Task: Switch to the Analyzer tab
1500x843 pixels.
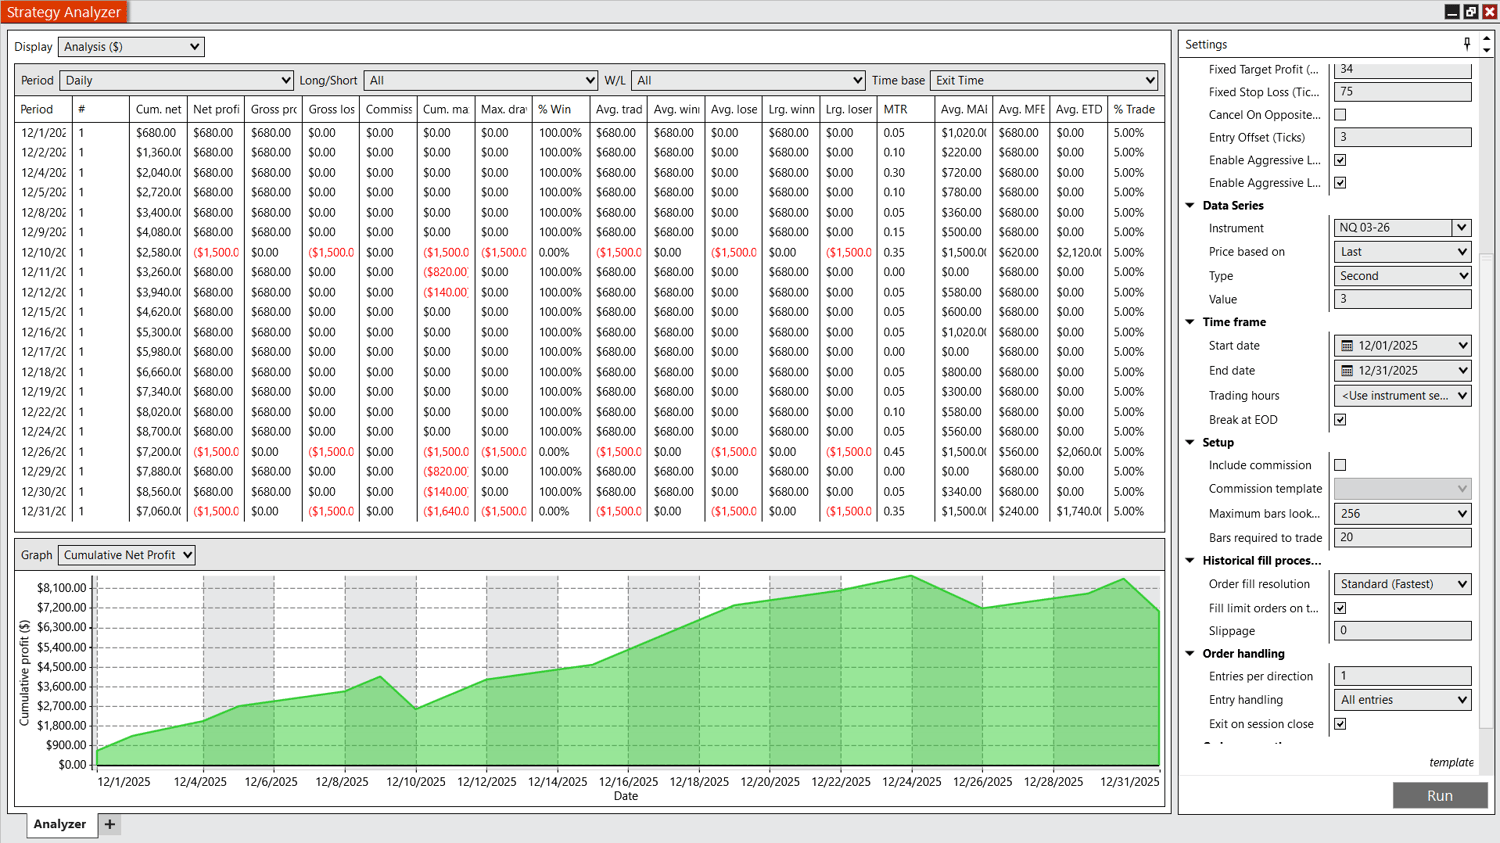Action: (x=60, y=824)
